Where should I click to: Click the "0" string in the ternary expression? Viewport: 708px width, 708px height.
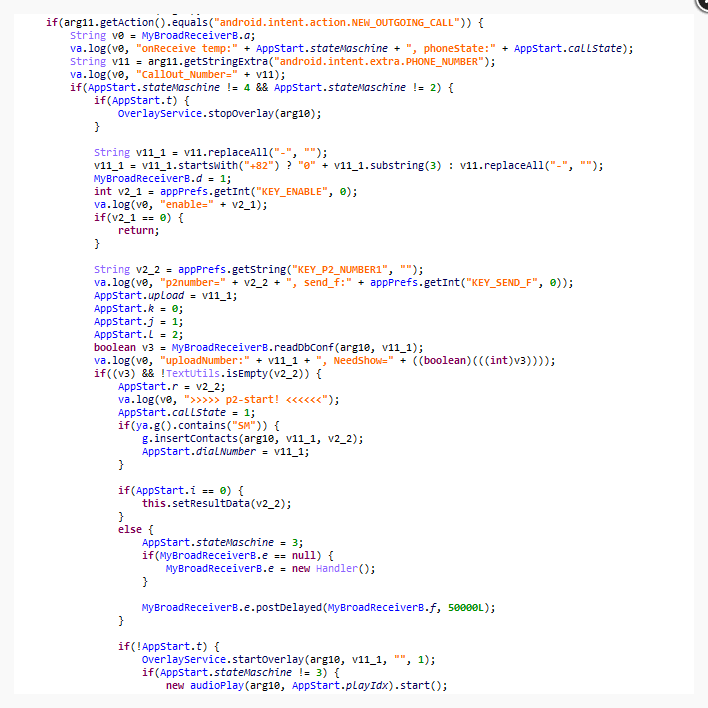pos(307,166)
